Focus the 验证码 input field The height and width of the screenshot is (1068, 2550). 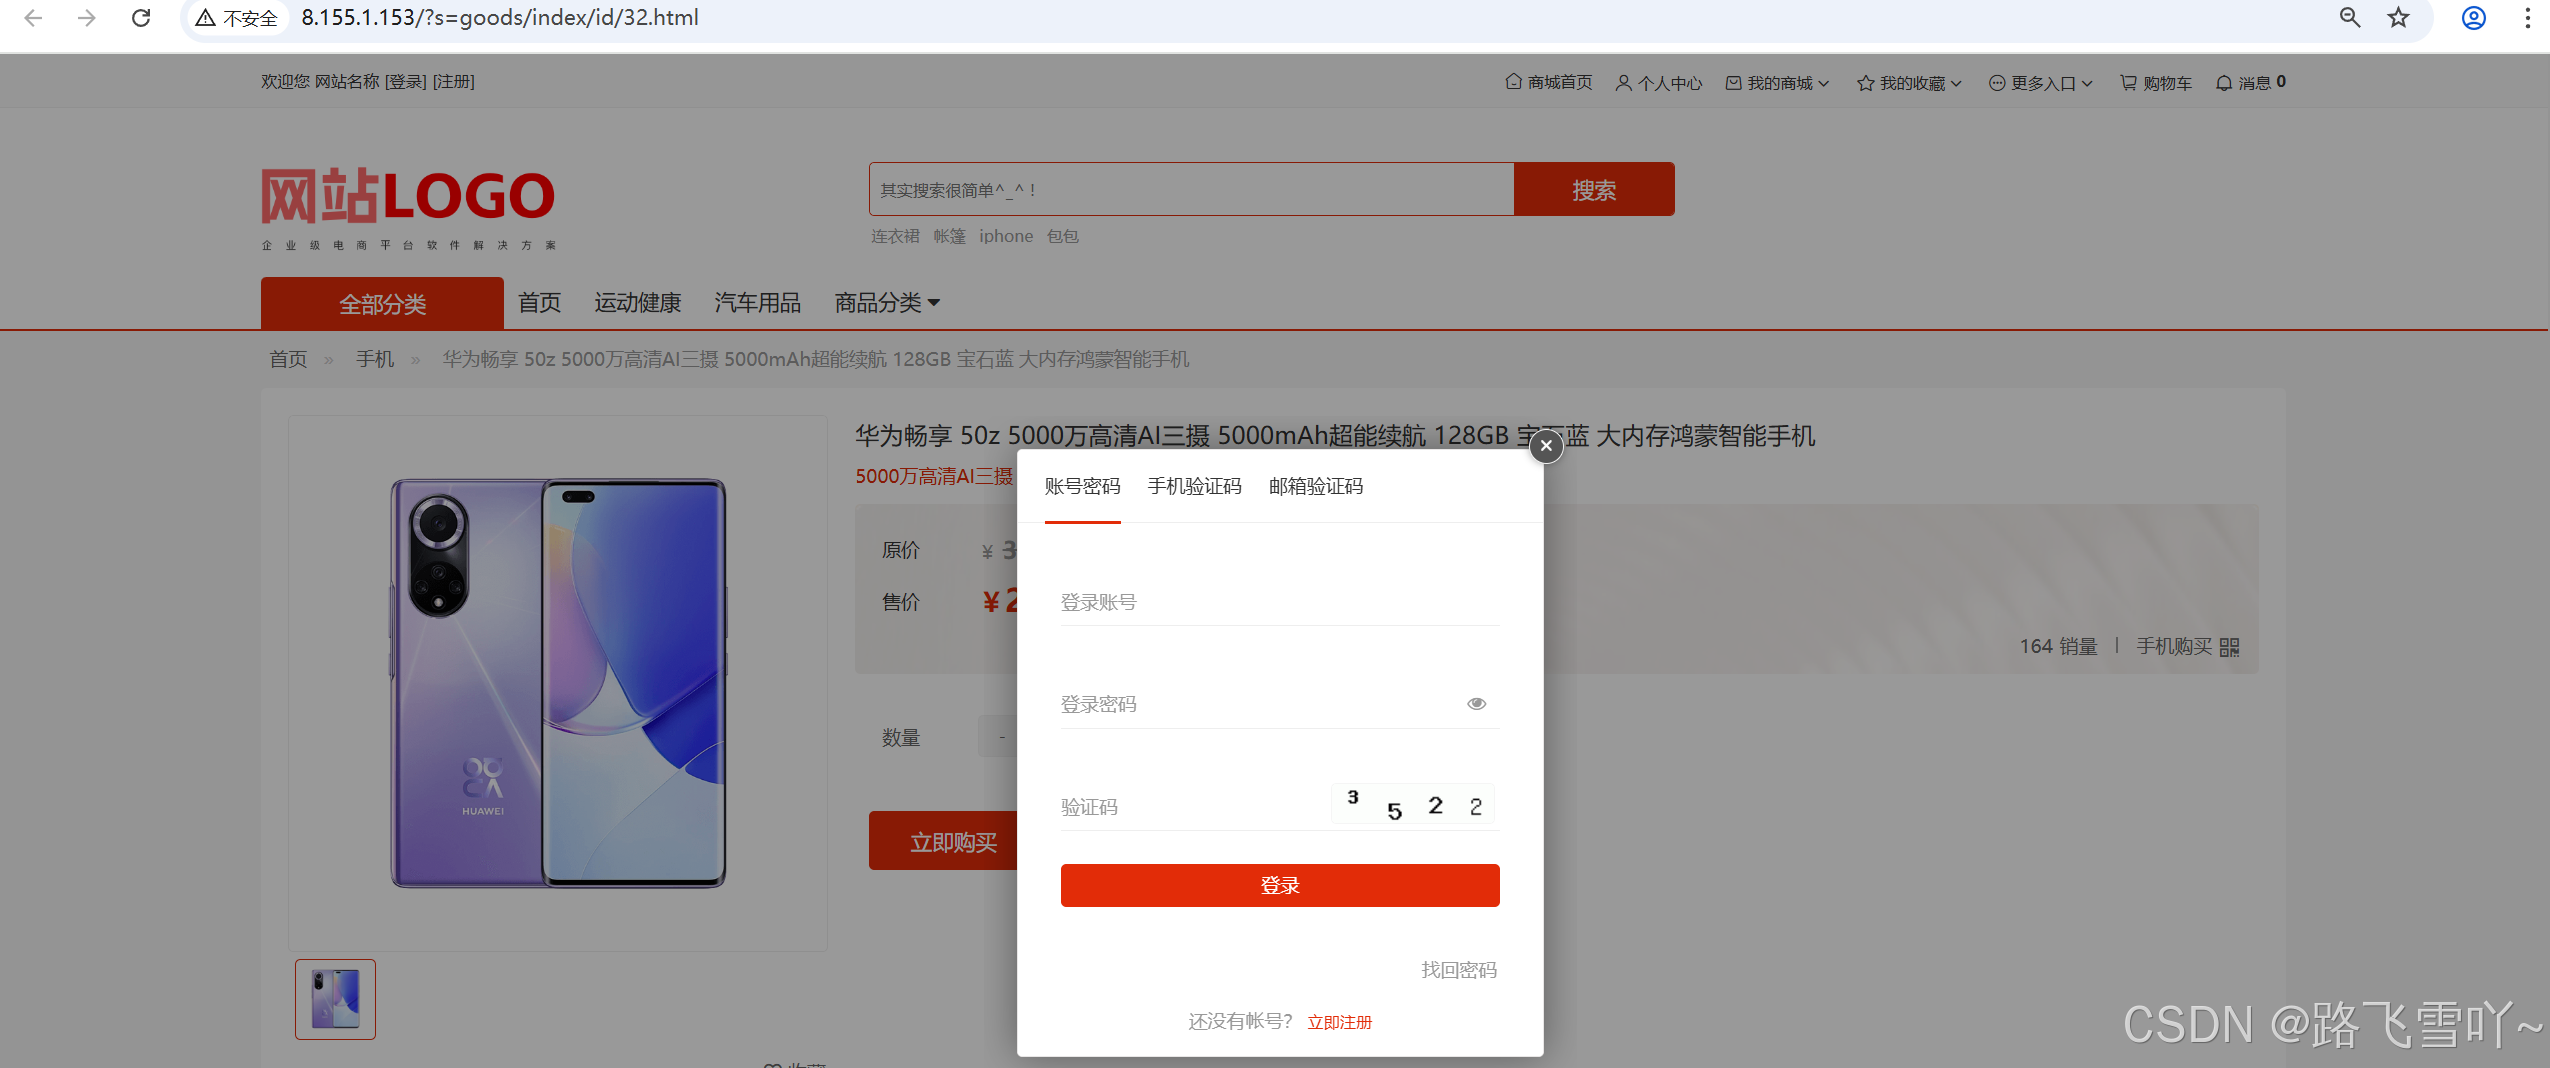click(1192, 807)
